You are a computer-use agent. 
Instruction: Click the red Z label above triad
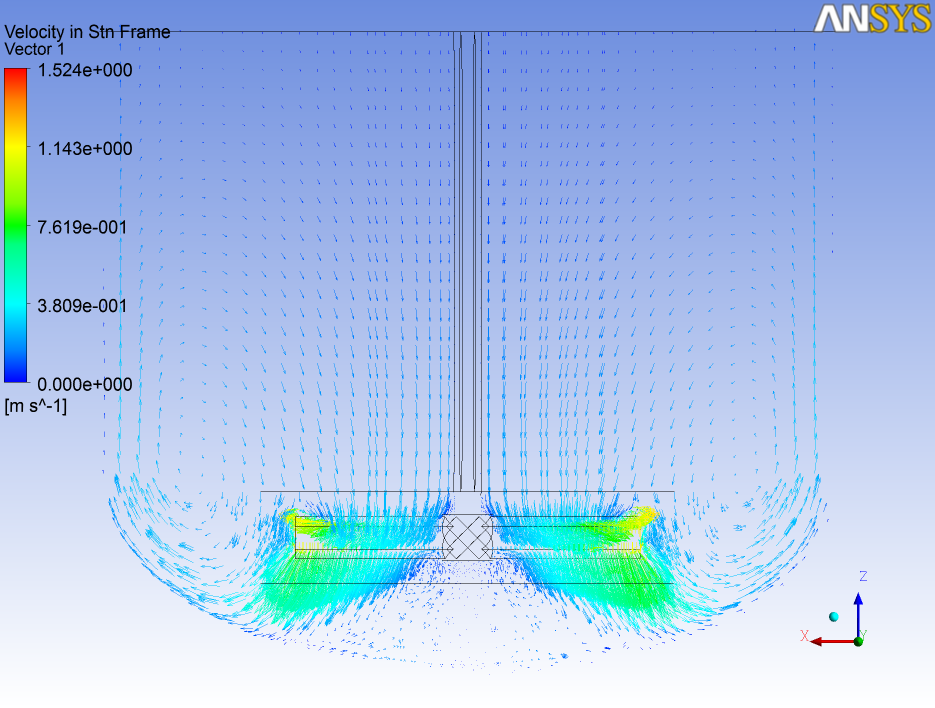click(x=862, y=576)
